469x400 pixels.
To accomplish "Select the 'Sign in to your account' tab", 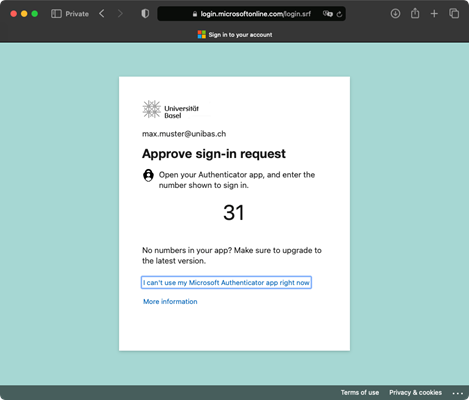I will point(235,35).
